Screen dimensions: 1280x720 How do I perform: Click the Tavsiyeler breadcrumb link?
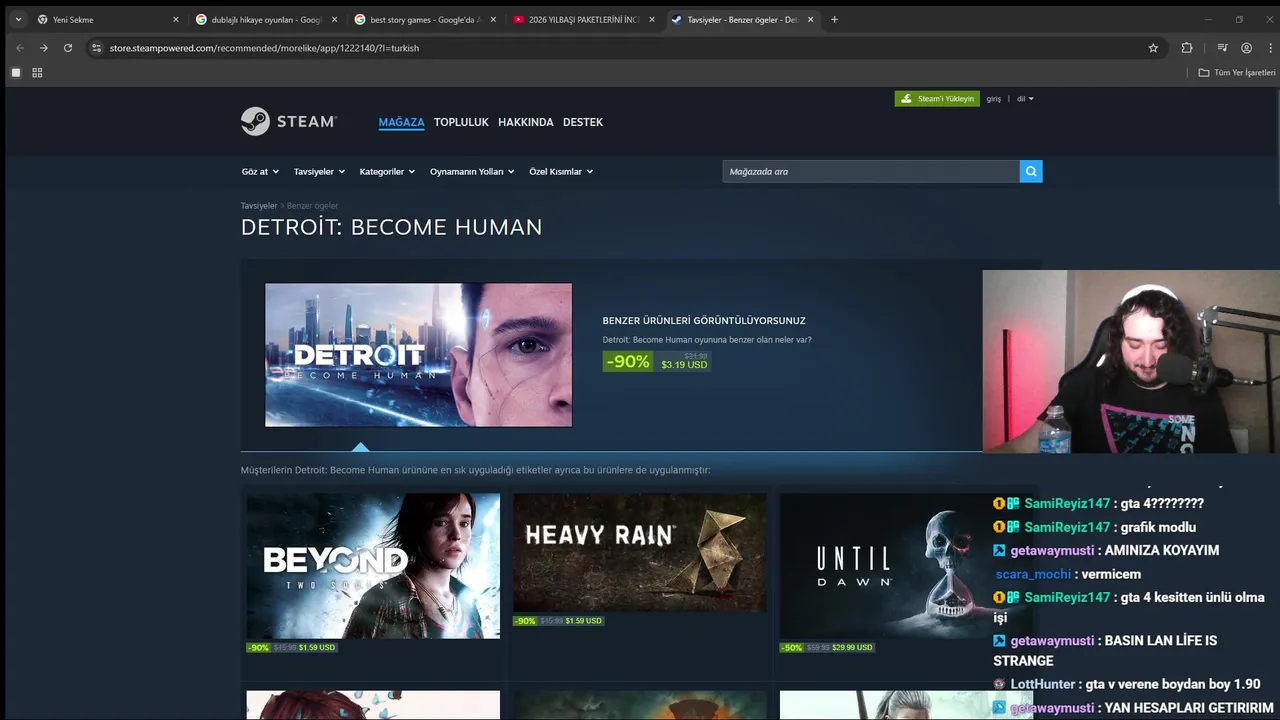pos(259,206)
